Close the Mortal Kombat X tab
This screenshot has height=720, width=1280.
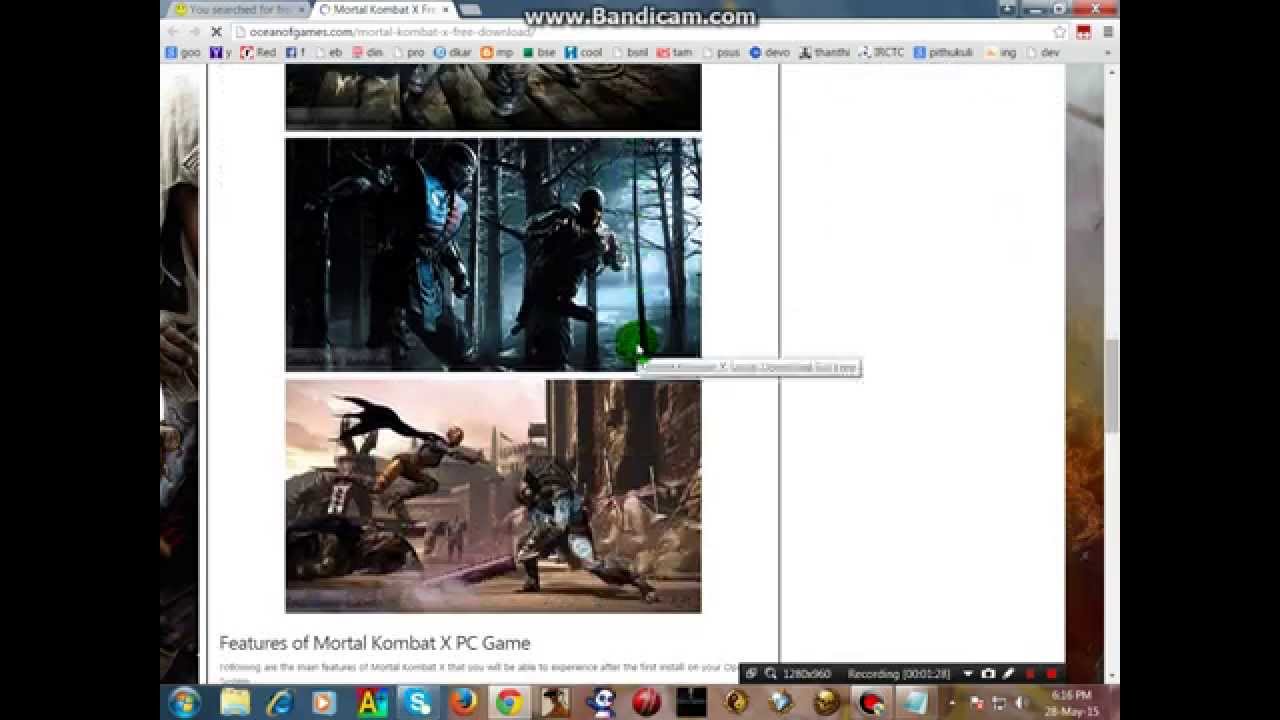(445, 9)
